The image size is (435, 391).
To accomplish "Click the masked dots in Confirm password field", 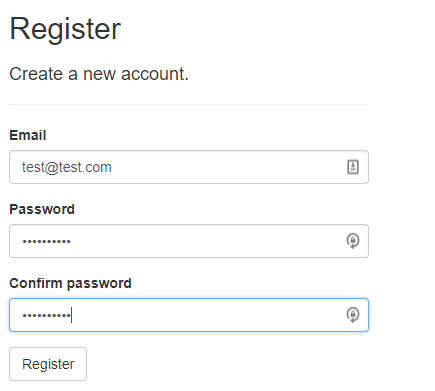I will pyautogui.click(x=46, y=315).
